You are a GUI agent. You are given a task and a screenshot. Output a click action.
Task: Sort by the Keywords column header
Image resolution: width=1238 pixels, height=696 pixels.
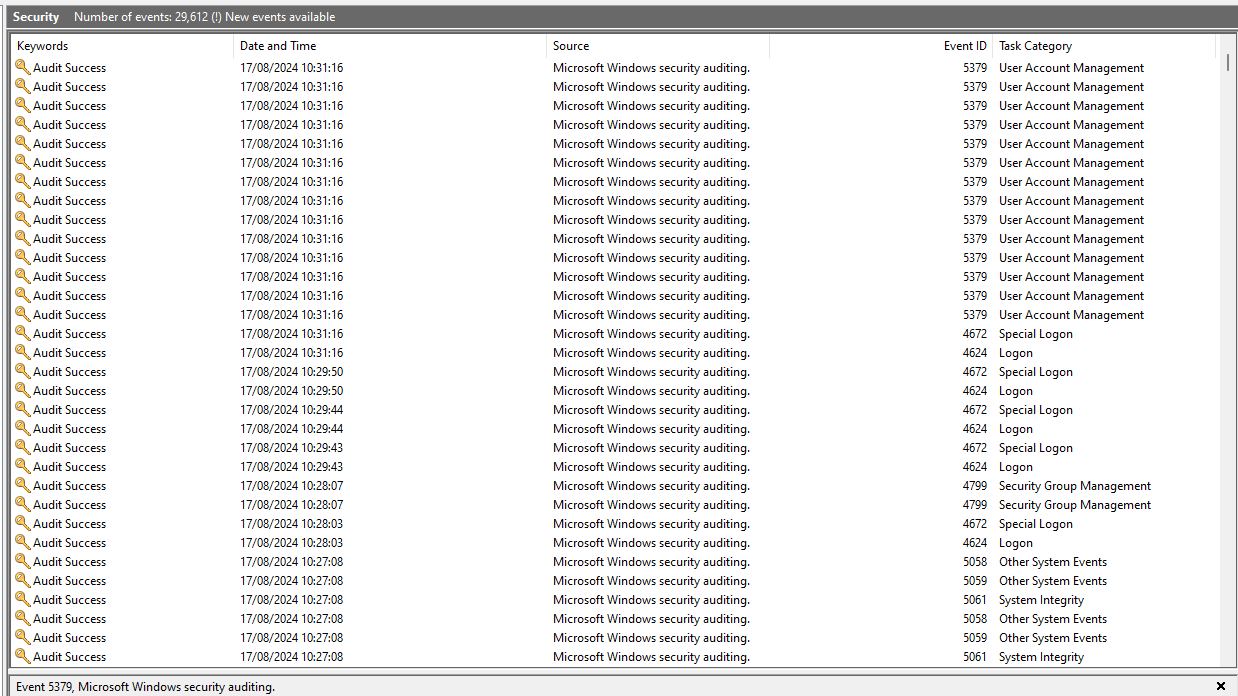pyautogui.click(x=122, y=46)
